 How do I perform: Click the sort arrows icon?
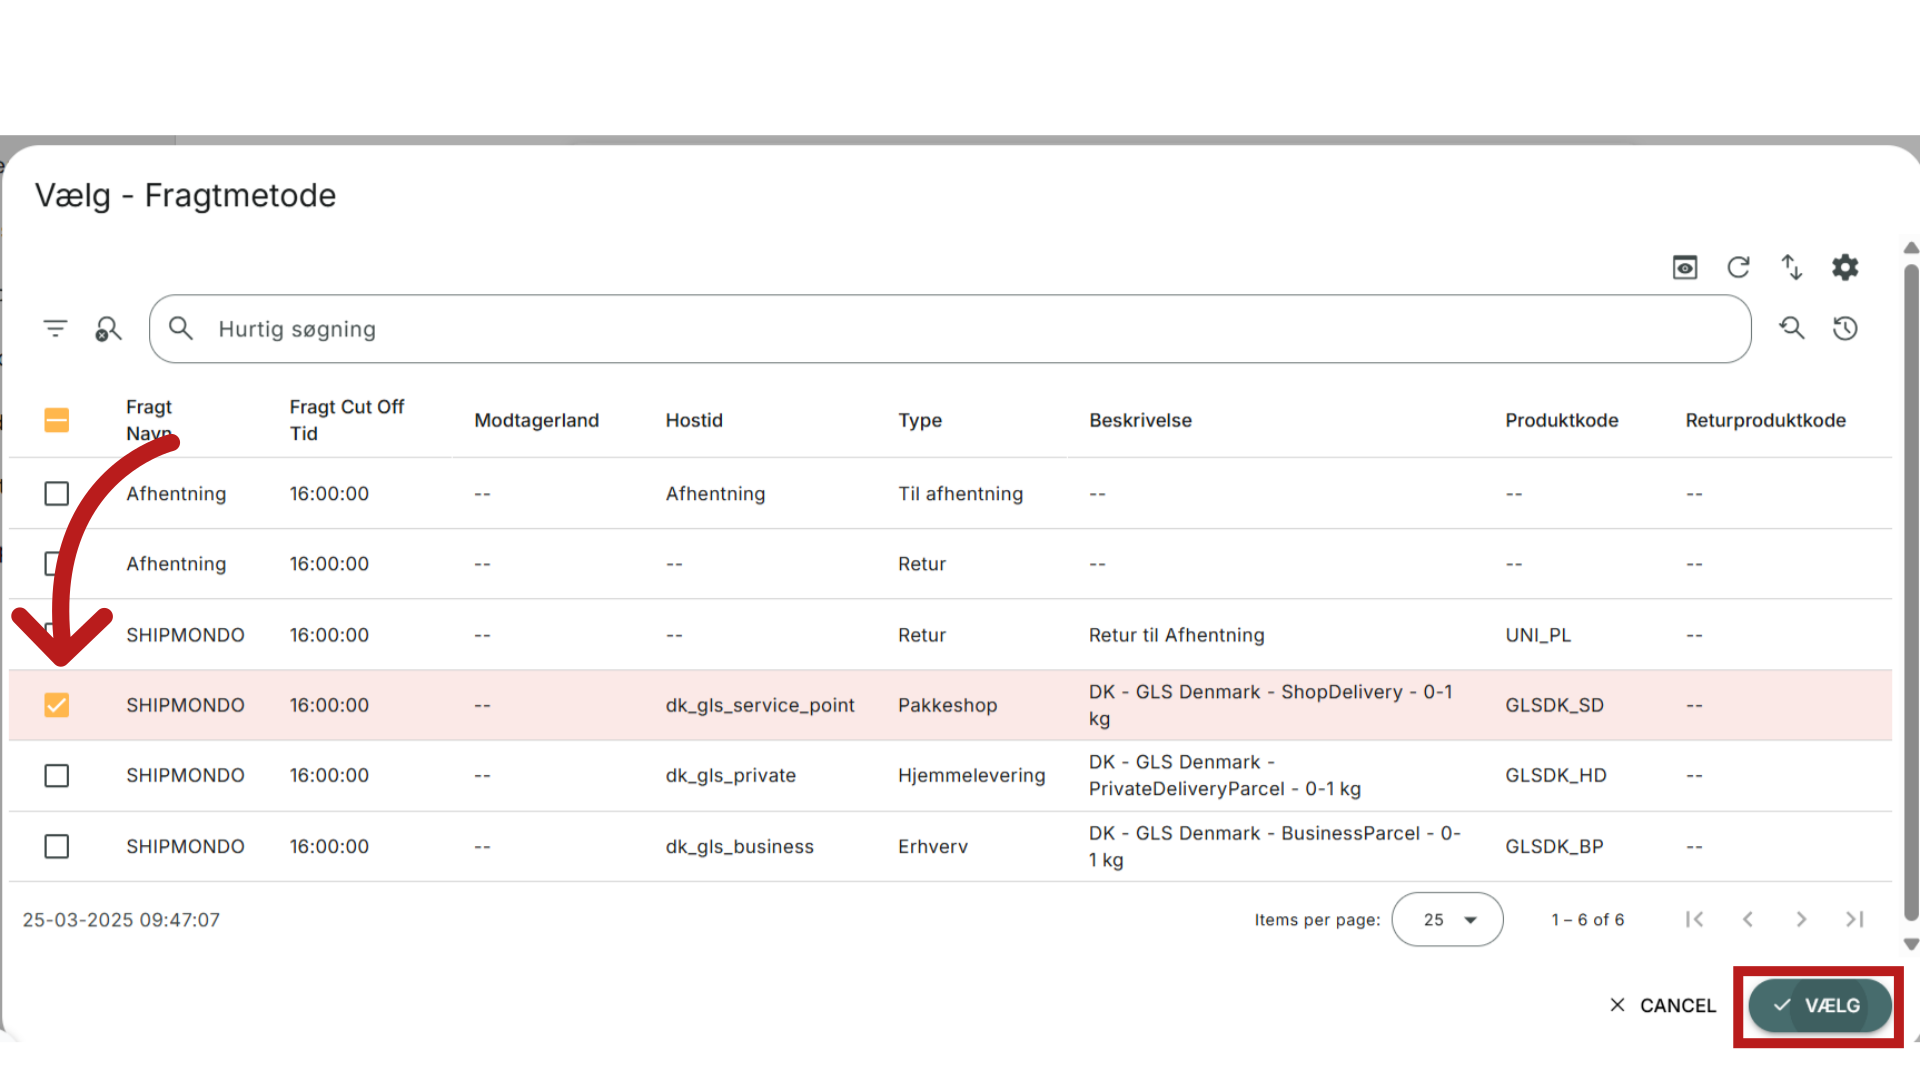(1791, 267)
